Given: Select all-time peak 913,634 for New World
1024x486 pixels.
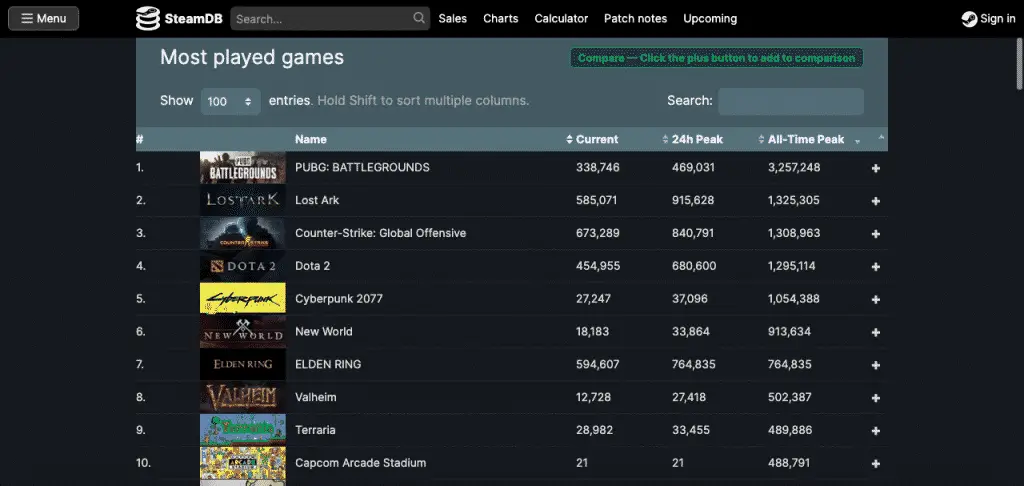Looking at the screenshot, I should [790, 331].
